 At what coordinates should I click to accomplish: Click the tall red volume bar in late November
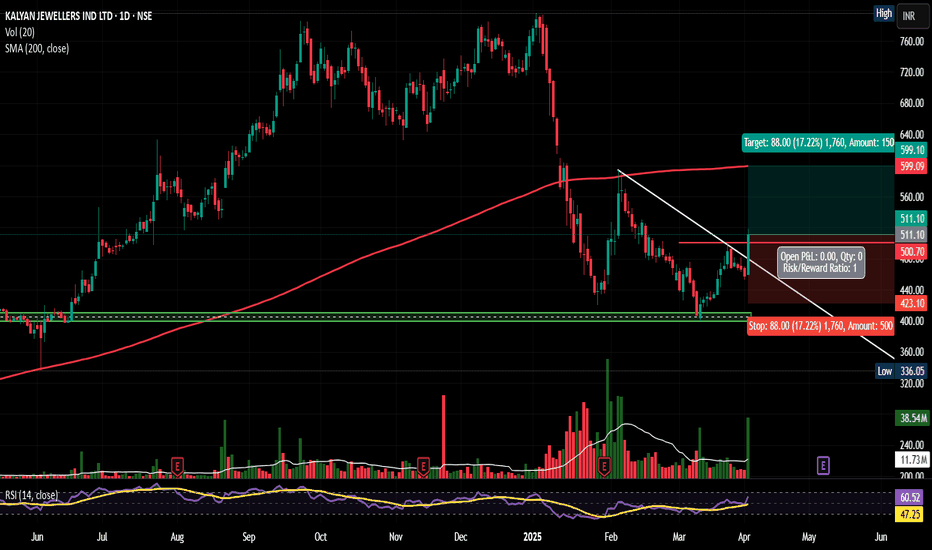point(443,436)
